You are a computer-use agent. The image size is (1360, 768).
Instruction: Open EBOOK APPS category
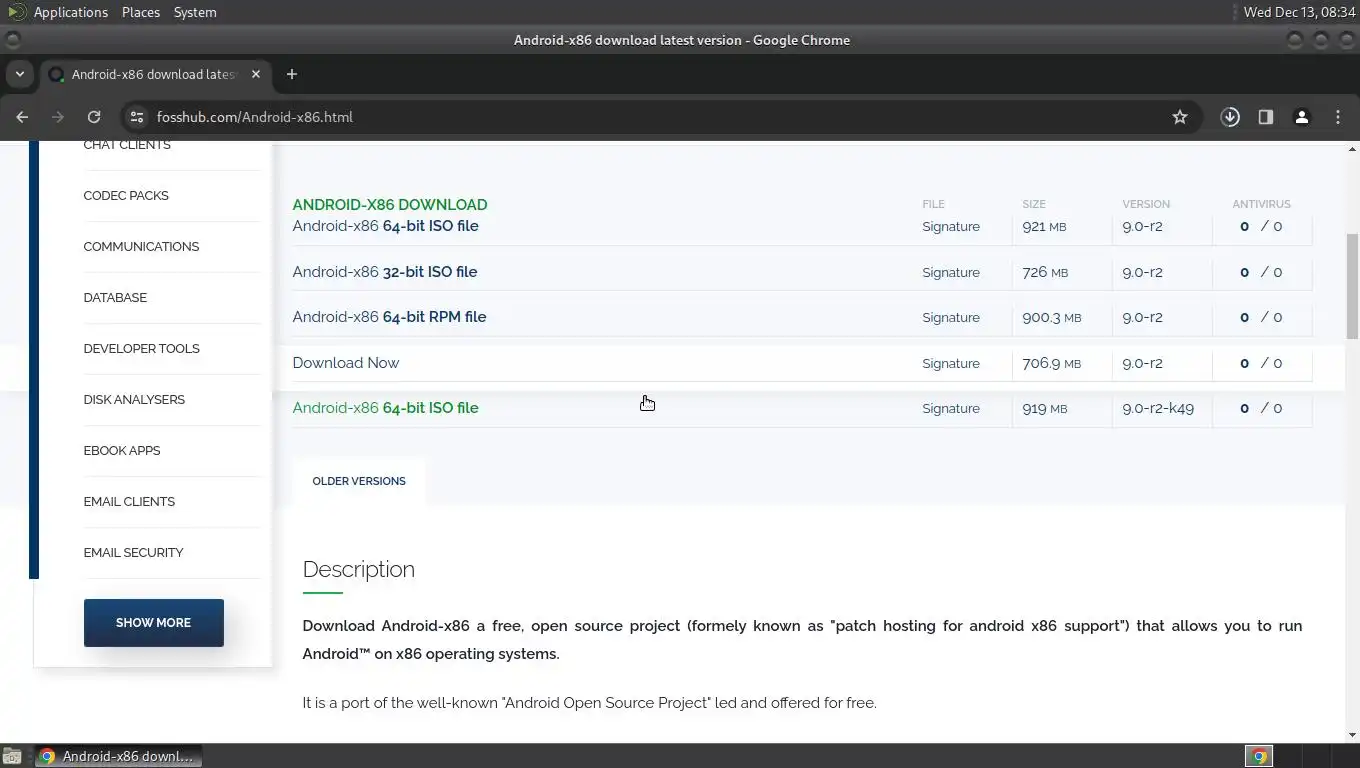pyautogui.click(x=122, y=451)
